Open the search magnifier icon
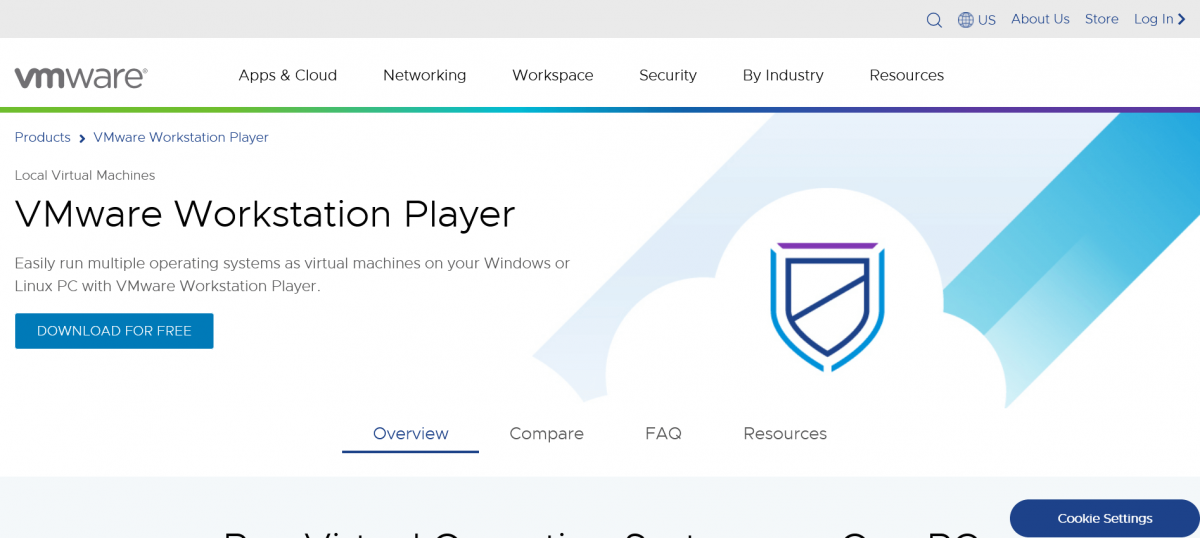Image resolution: width=1200 pixels, height=538 pixels. [934, 20]
